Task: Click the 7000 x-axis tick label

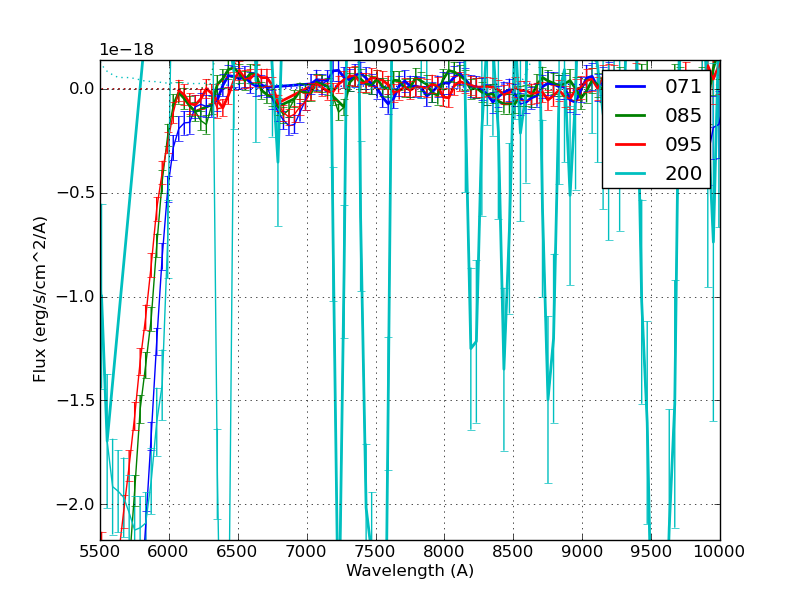Action: coord(307,551)
